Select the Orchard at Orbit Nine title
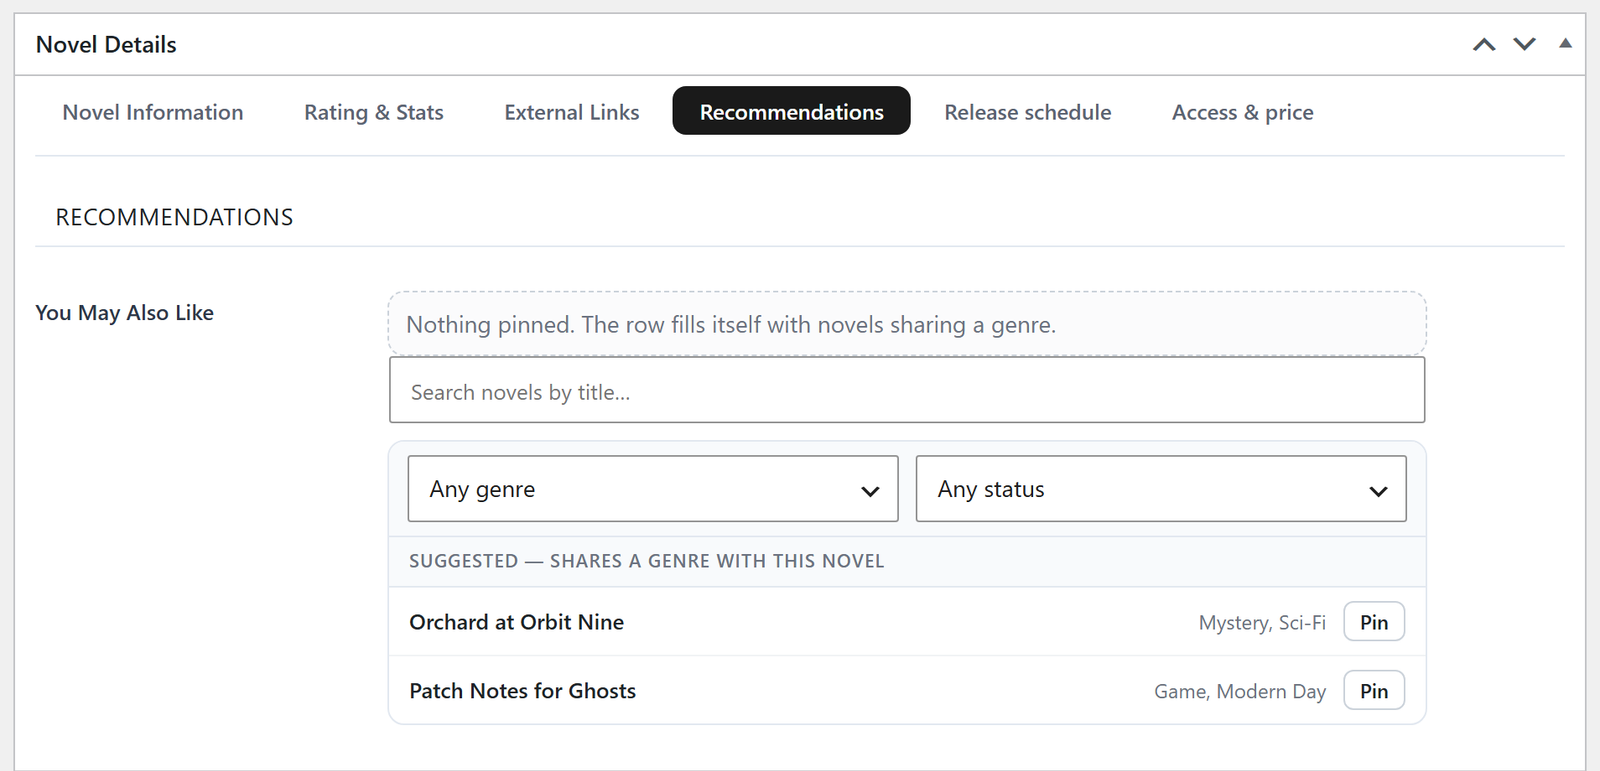This screenshot has height=771, width=1600. [x=517, y=622]
